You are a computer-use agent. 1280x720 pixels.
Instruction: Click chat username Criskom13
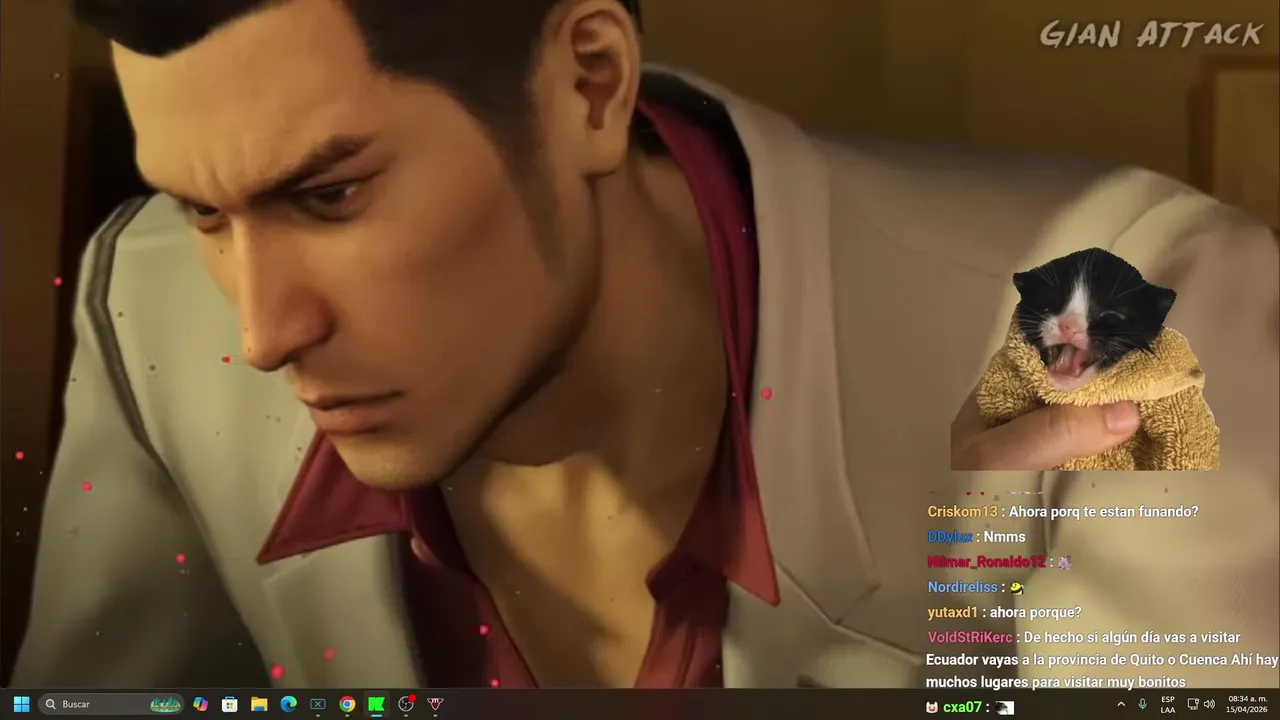coord(962,512)
